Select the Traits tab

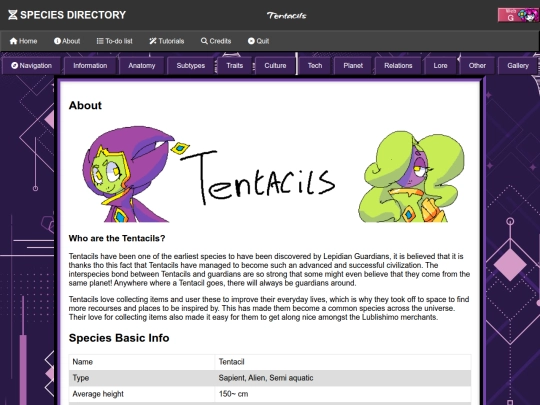235,65
